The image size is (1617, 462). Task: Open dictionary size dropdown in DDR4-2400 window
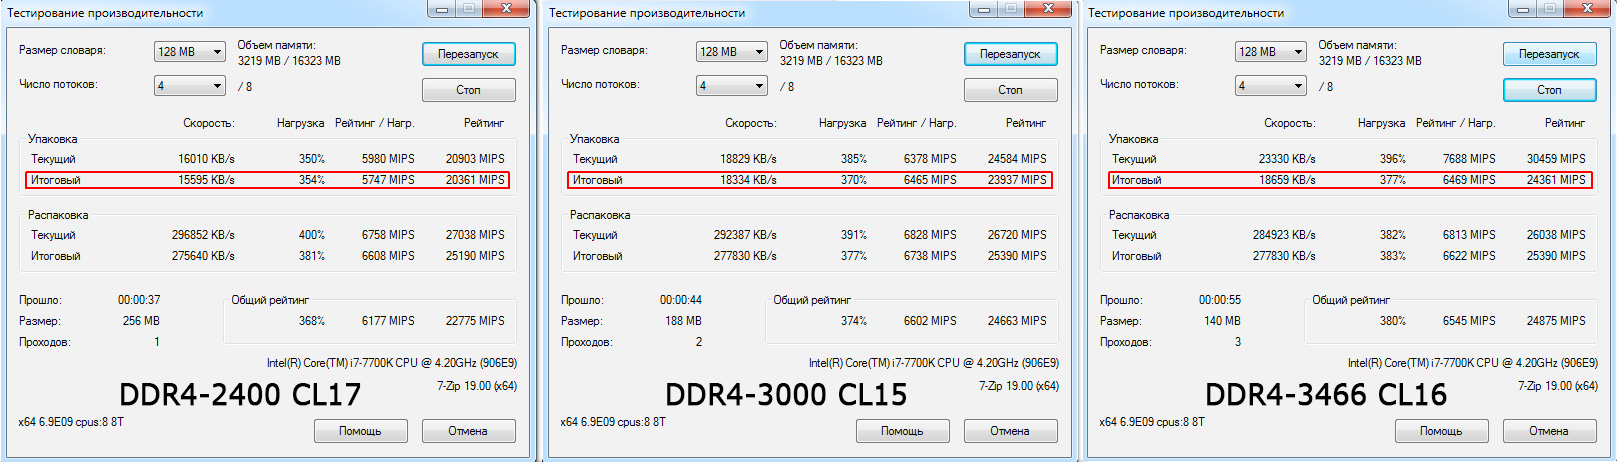point(190,52)
